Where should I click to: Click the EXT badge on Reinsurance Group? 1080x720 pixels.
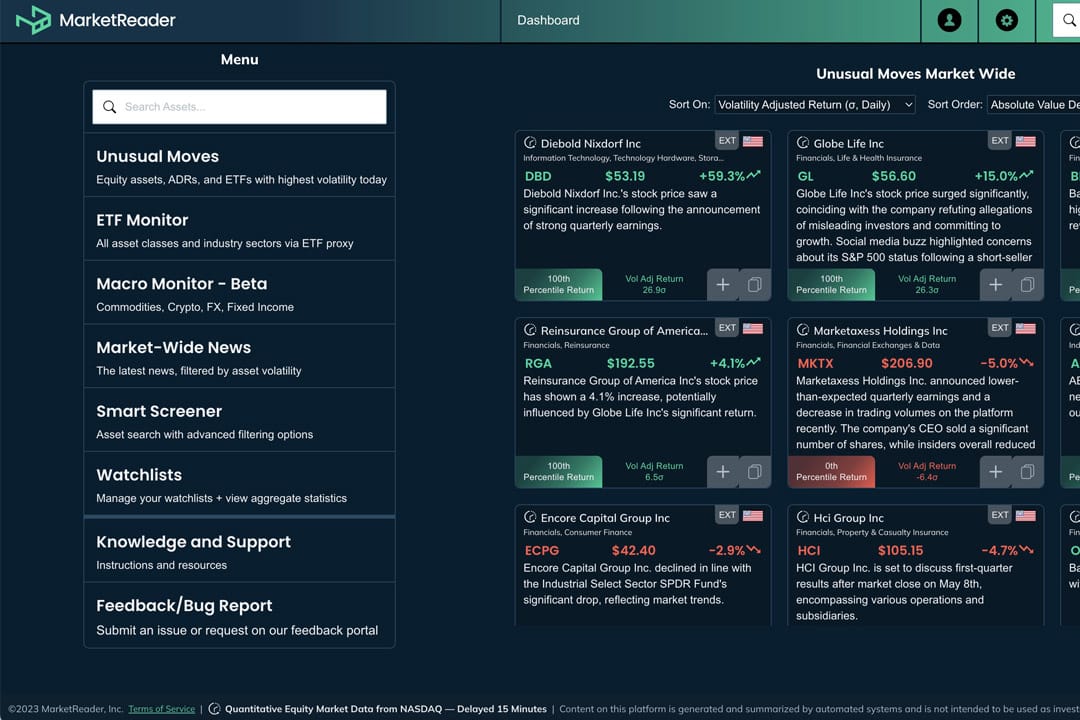click(x=727, y=328)
